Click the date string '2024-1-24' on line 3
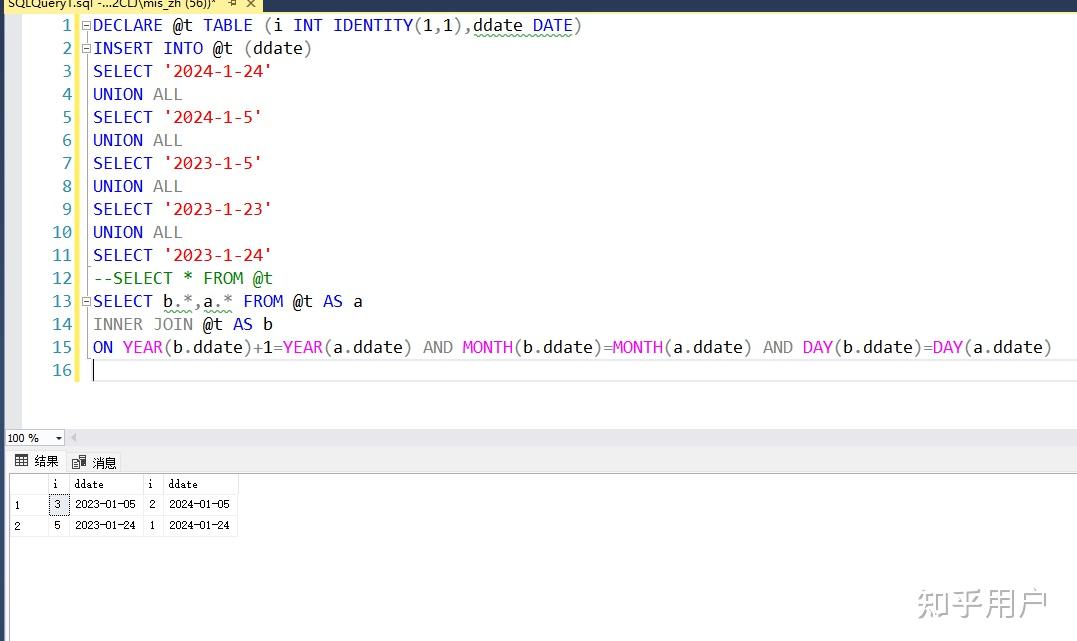 pyautogui.click(x=218, y=71)
